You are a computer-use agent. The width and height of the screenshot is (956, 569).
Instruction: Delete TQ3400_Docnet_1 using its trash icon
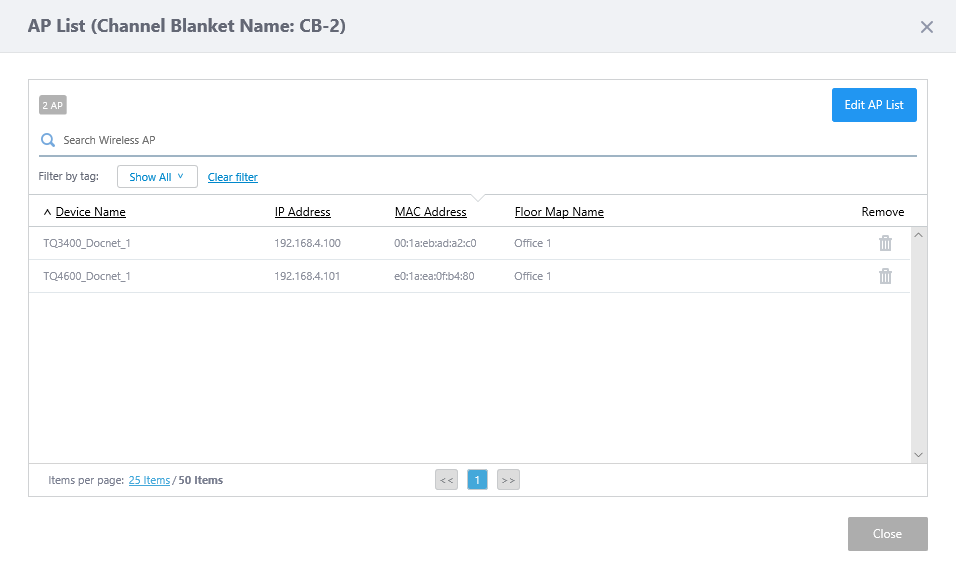point(885,243)
